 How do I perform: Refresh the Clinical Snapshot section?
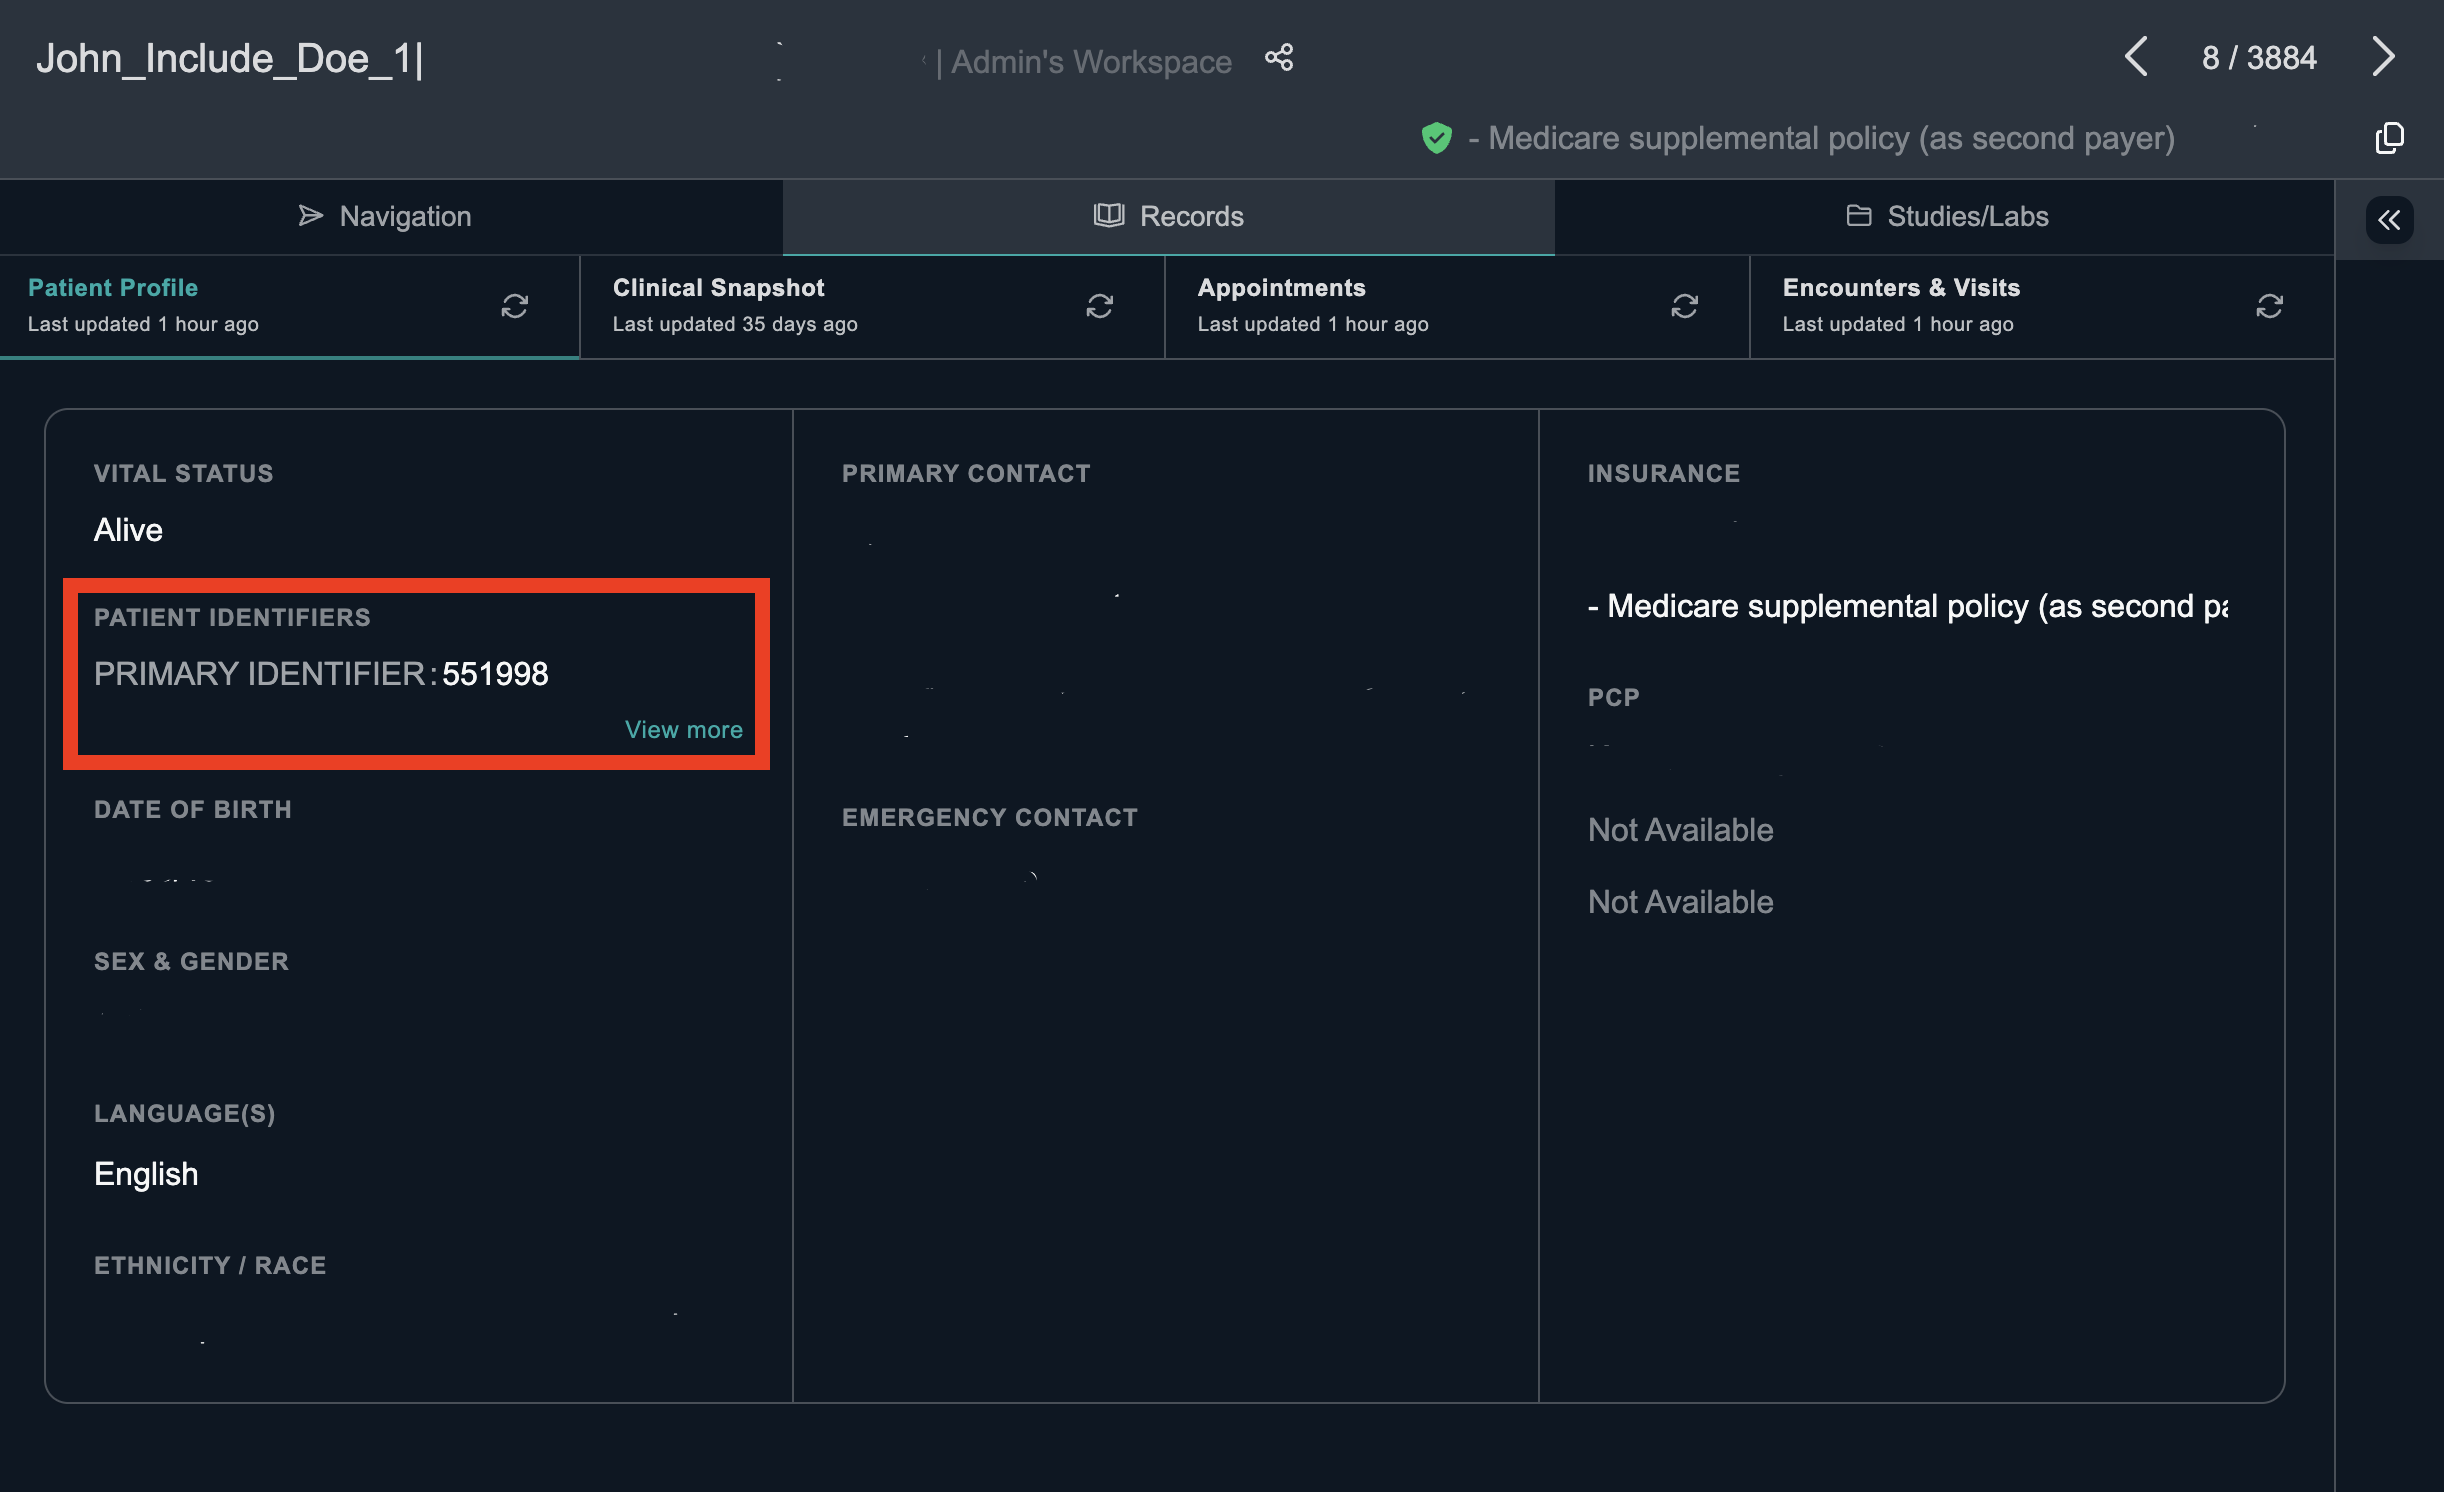1099,306
